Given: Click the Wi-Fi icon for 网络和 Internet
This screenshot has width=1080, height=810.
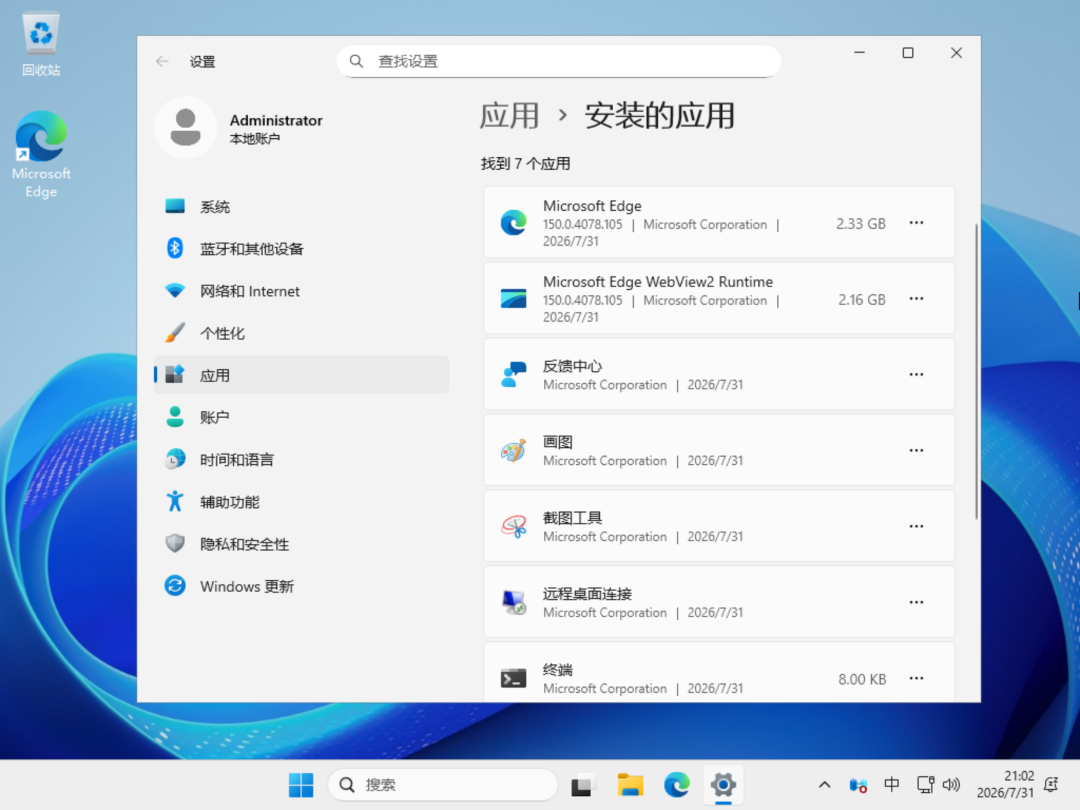Looking at the screenshot, I should (175, 291).
